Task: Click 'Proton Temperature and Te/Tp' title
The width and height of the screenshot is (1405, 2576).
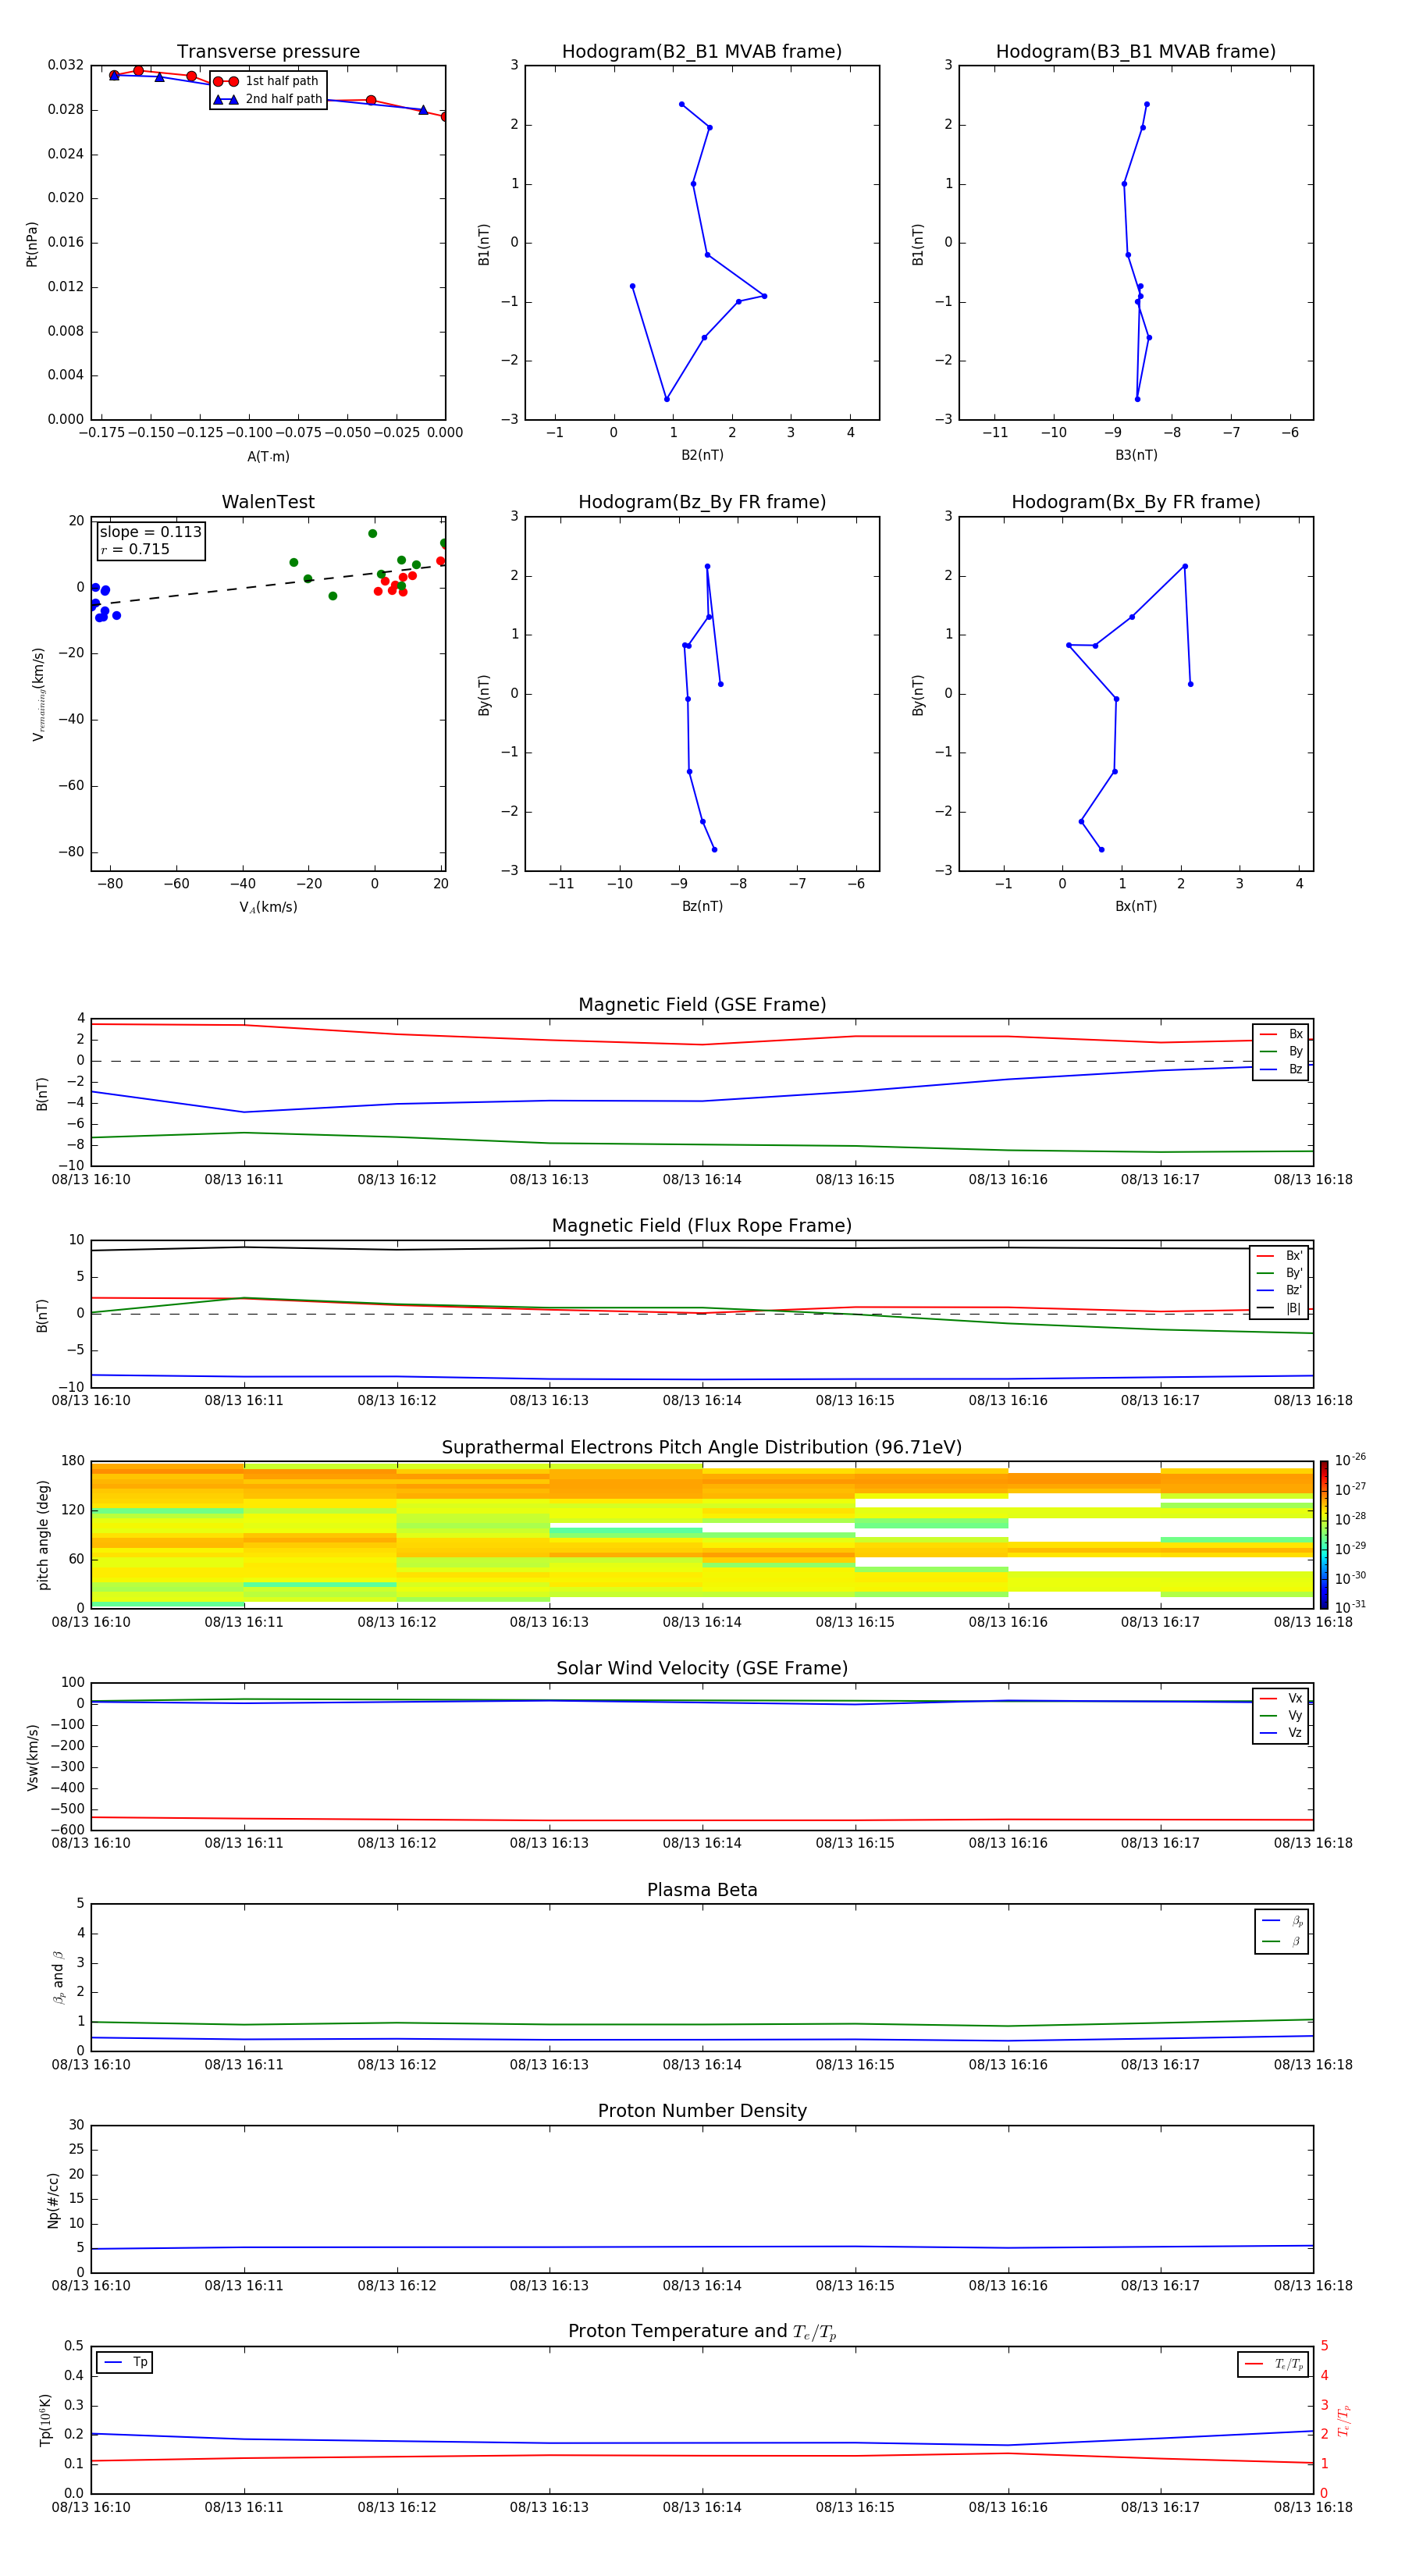Action: tap(702, 2332)
